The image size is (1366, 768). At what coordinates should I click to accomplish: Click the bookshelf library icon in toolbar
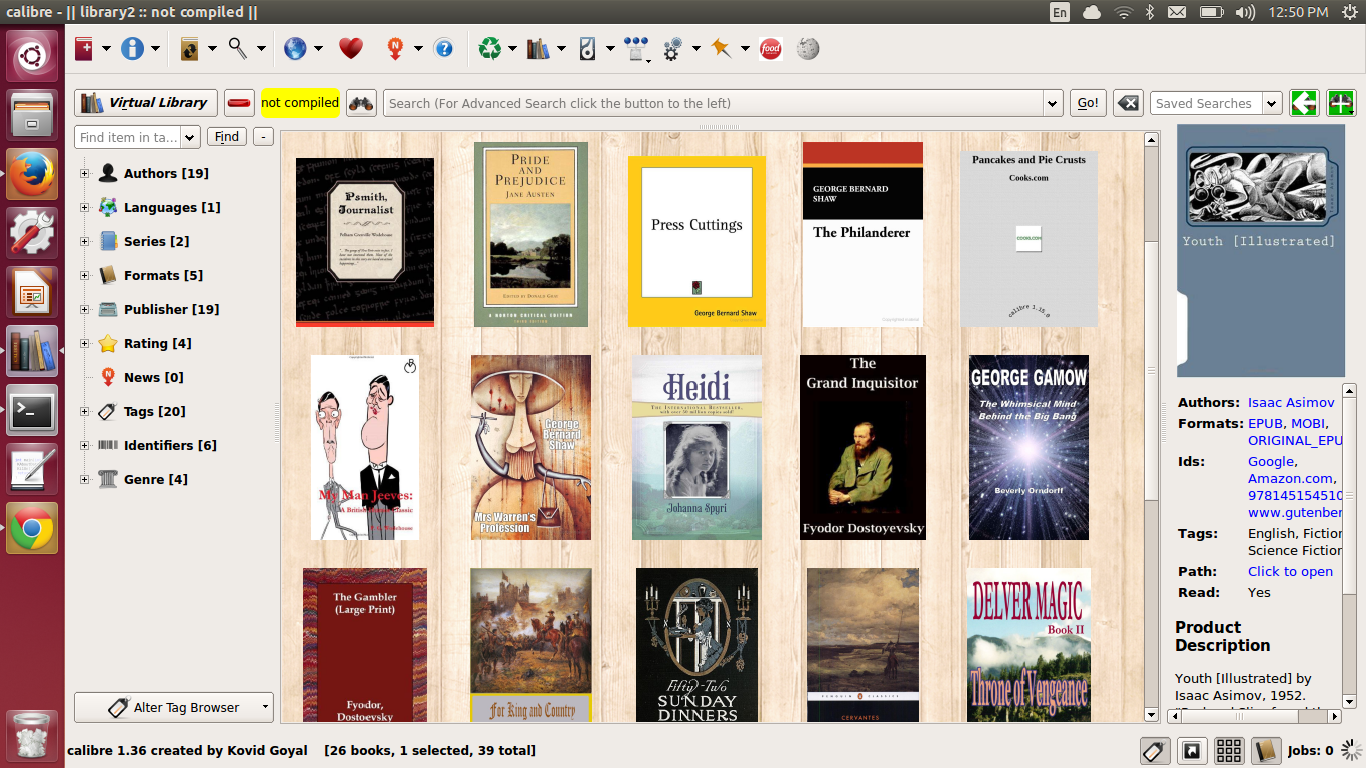pos(538,48)
